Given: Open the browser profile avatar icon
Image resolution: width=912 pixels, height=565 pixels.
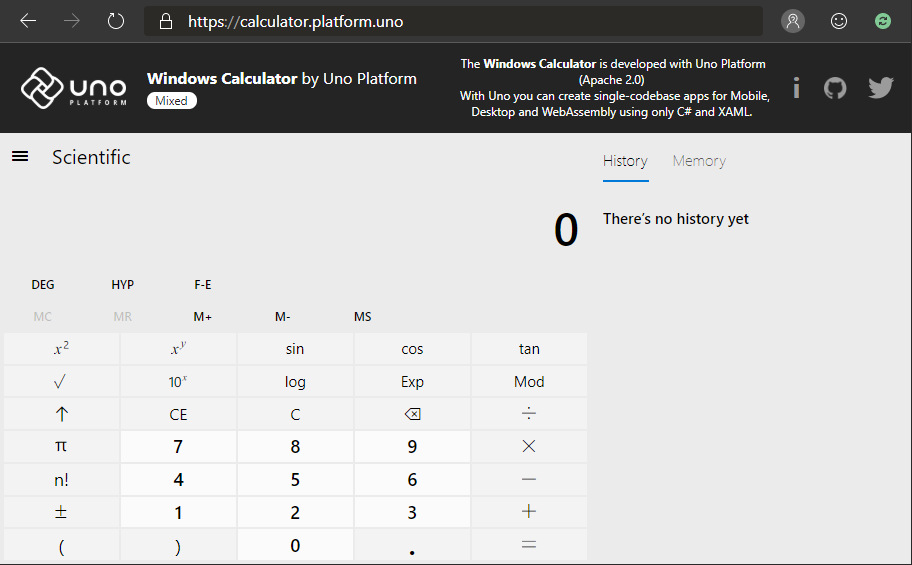Looking at the screenshot, I should (793, 22).
